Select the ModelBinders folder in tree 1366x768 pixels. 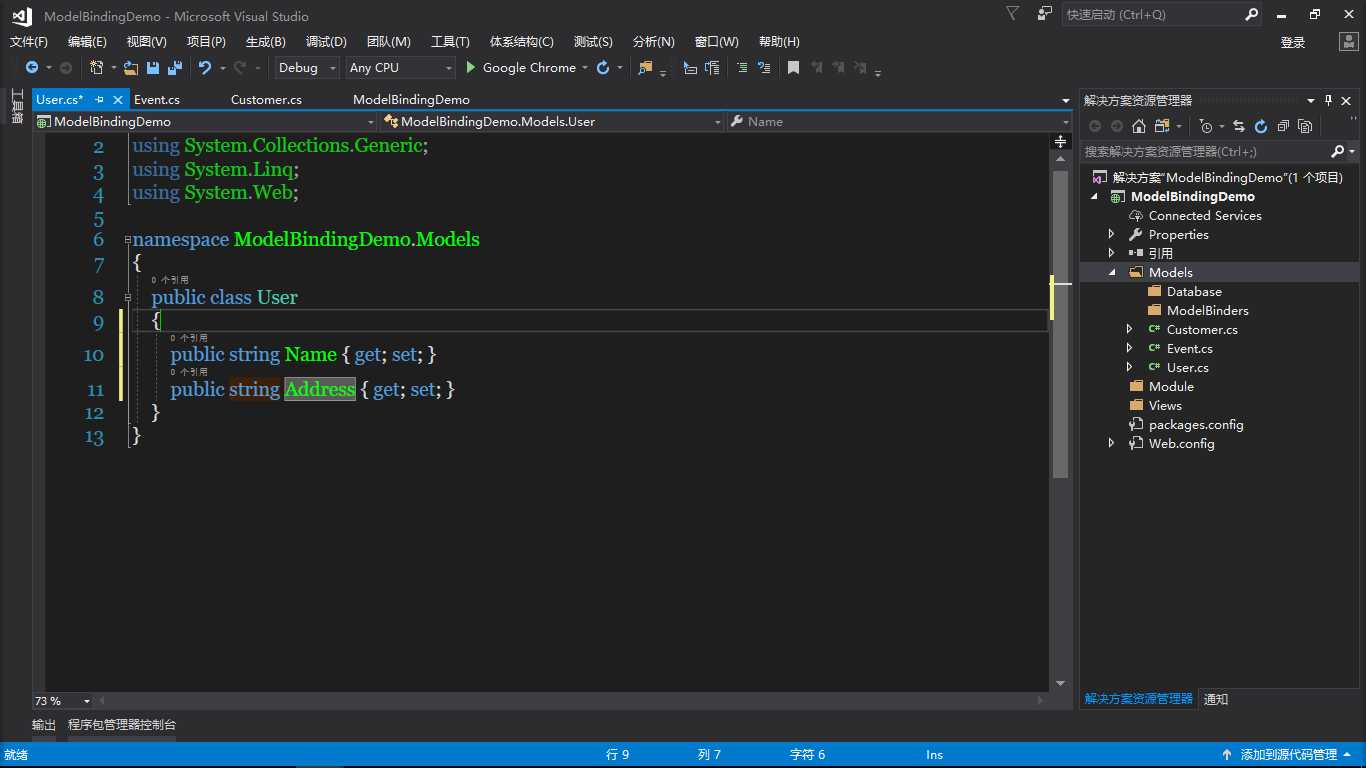tap(1207, 311)
